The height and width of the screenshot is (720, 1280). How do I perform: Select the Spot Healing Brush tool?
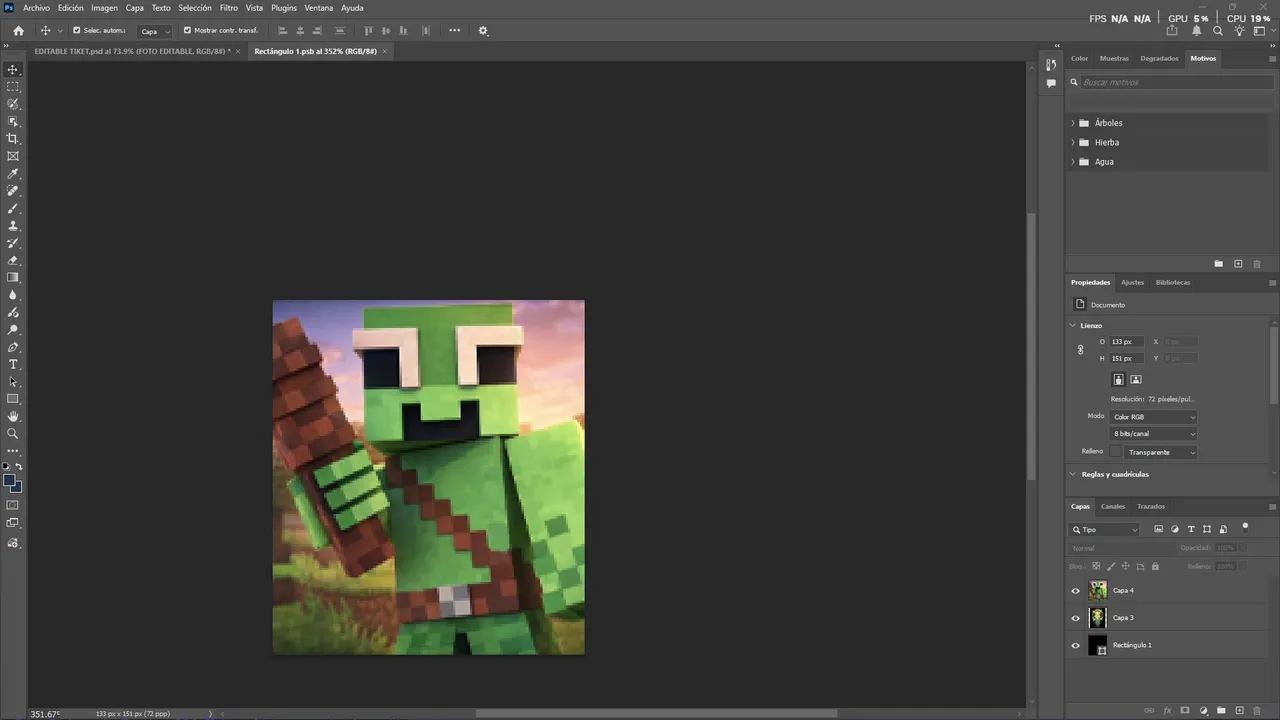pyautogui.click(x=13, y=191)
